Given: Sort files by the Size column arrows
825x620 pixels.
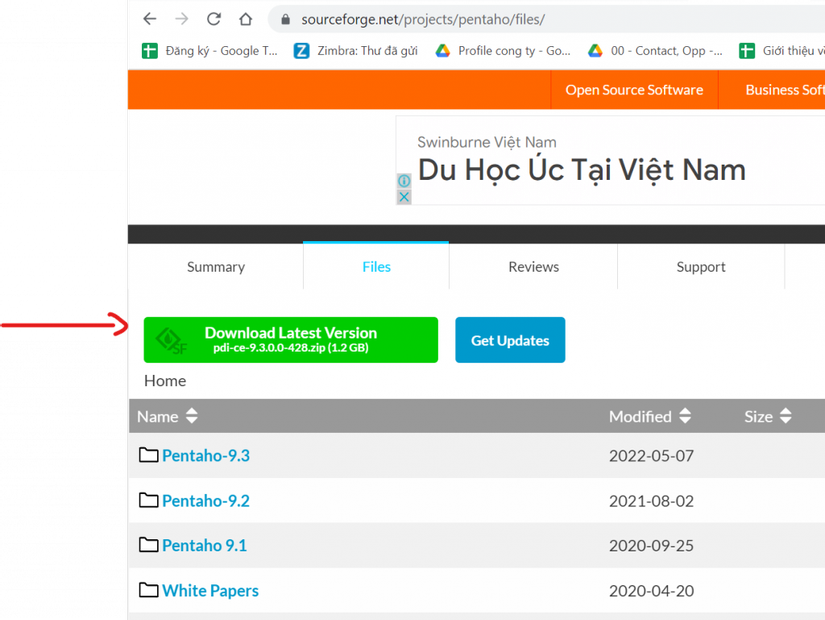Looking at the screenshot, I should [786, 416].
